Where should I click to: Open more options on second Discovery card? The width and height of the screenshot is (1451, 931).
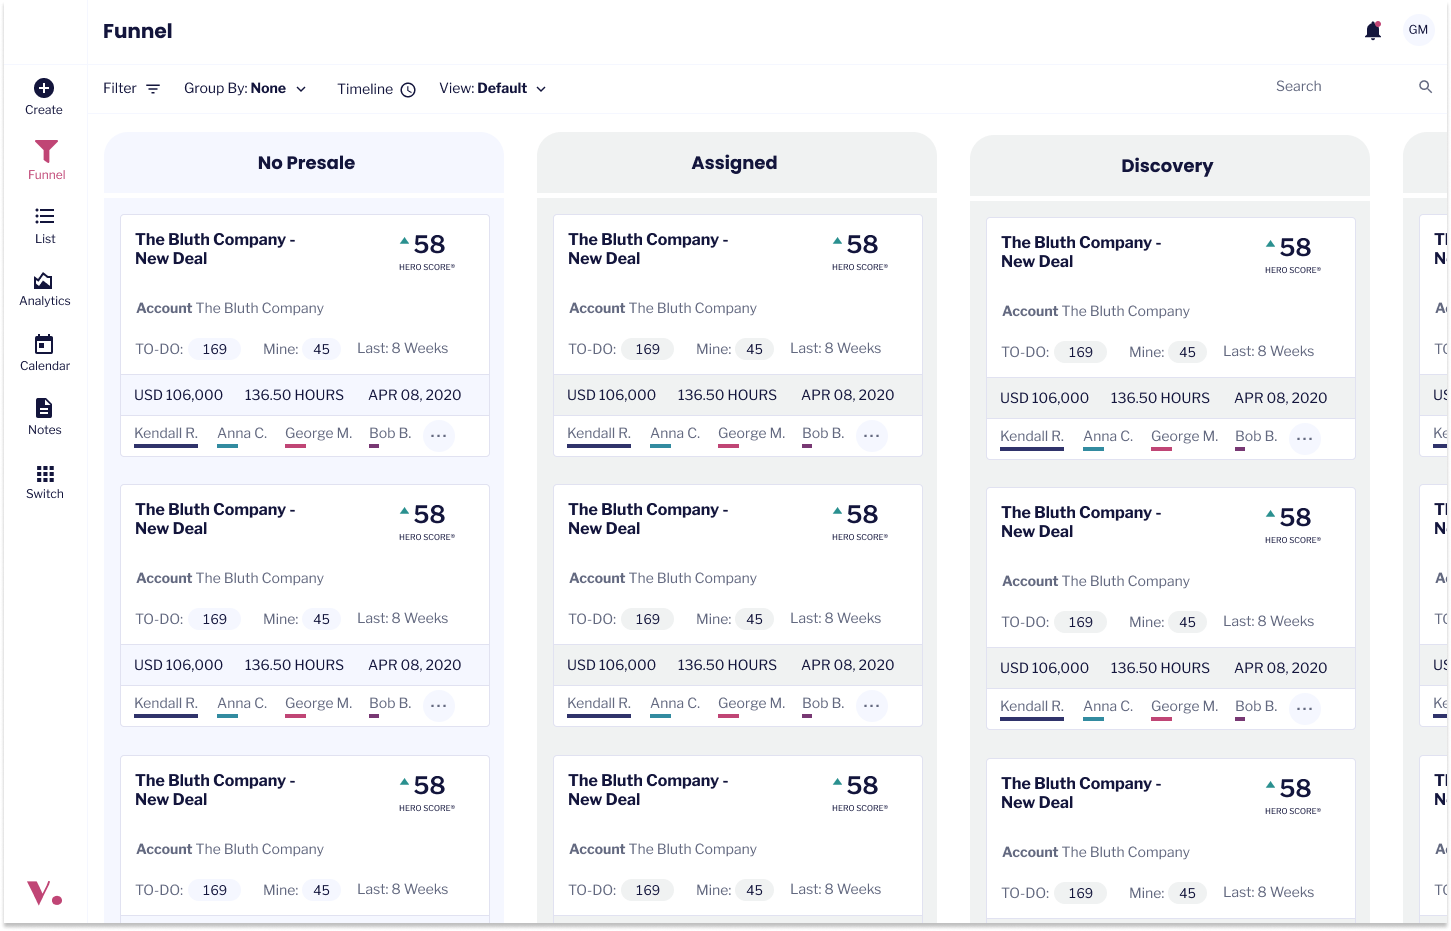[1304, 708]
